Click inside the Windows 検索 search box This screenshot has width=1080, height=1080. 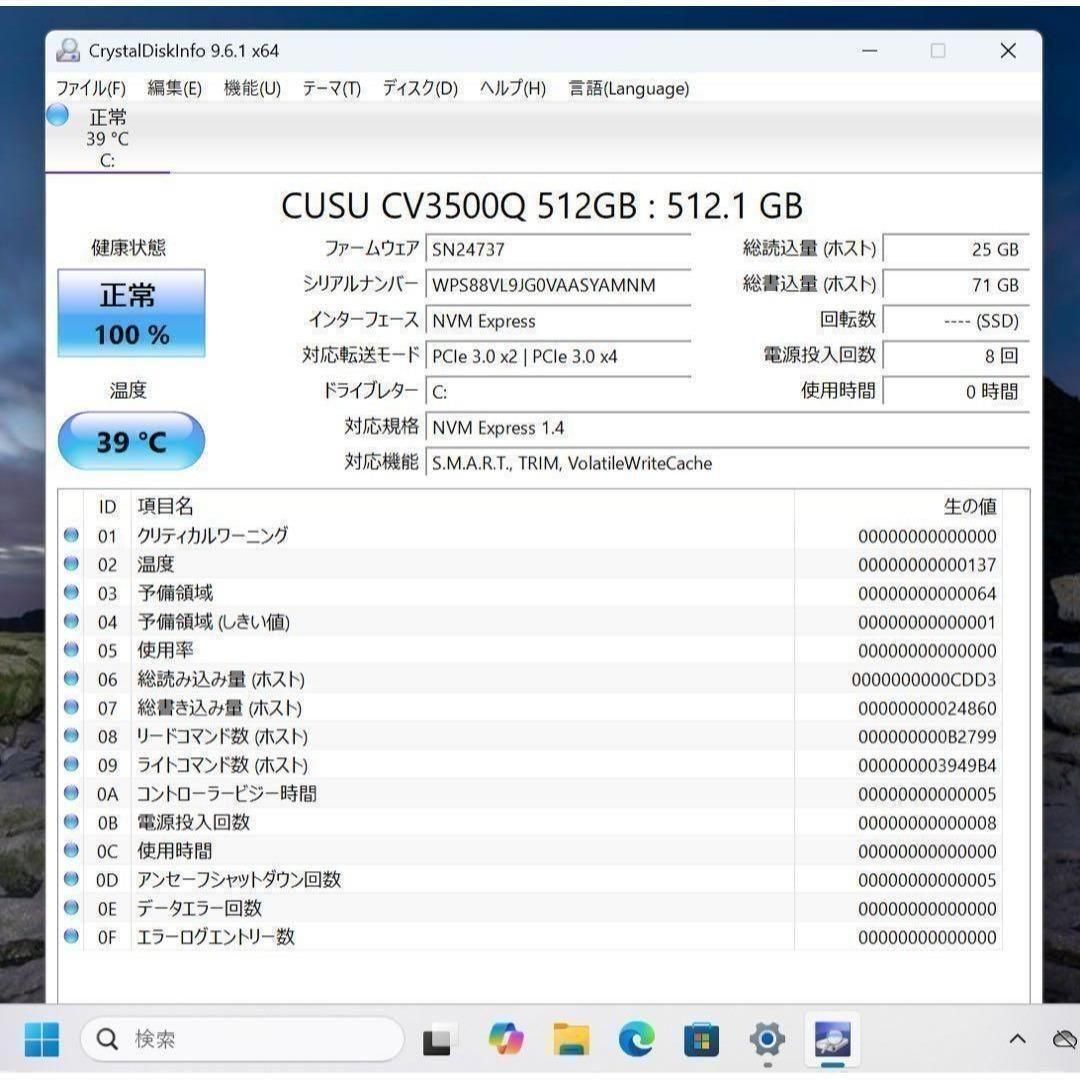(240, 1040)
